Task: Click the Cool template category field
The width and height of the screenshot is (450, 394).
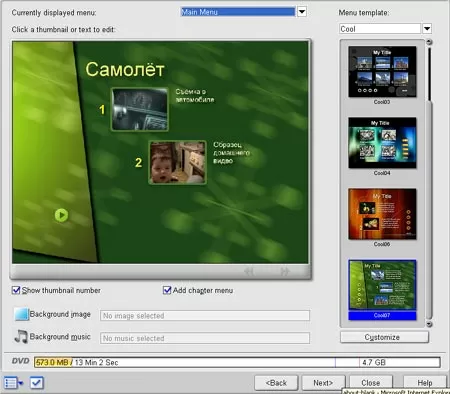Action: (380, 29)
